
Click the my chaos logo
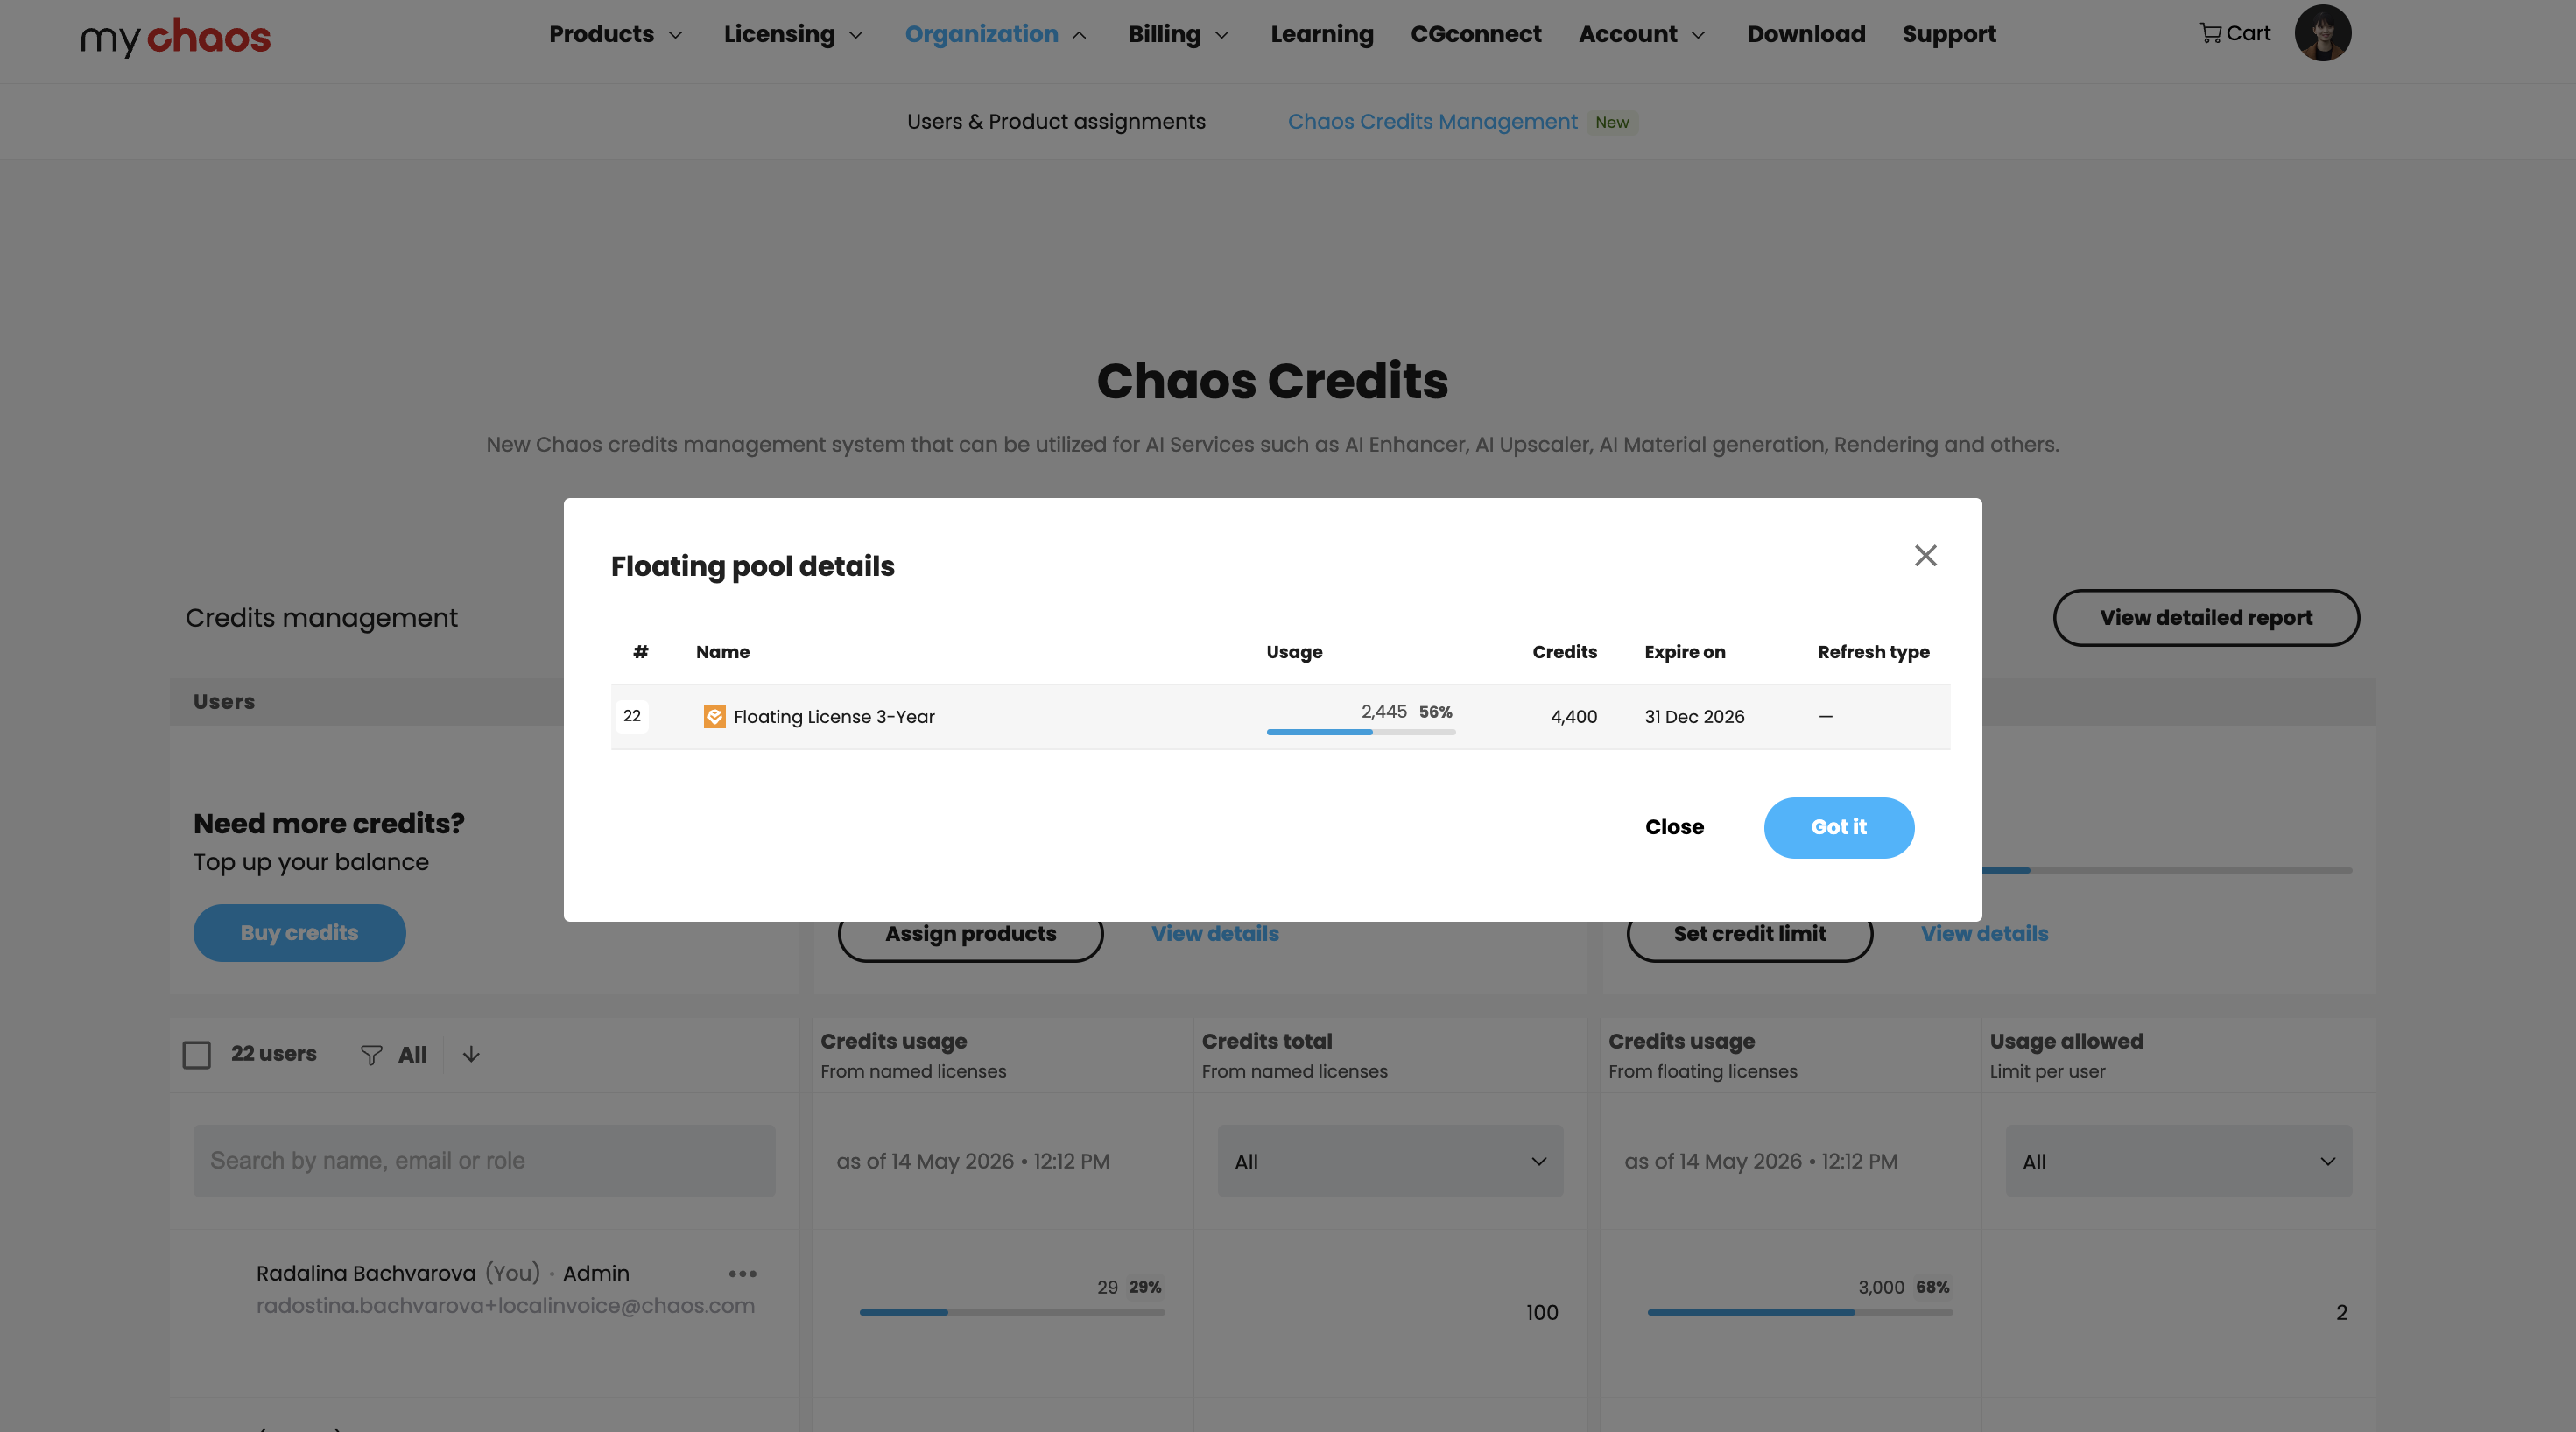pyautogui.click(x=175, y=36)
